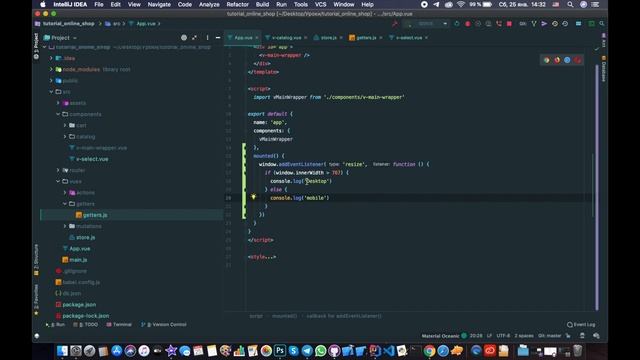This screenshot has height=360, width=640.
Task: Expand the public folder
Action: [x=51, y=80]
